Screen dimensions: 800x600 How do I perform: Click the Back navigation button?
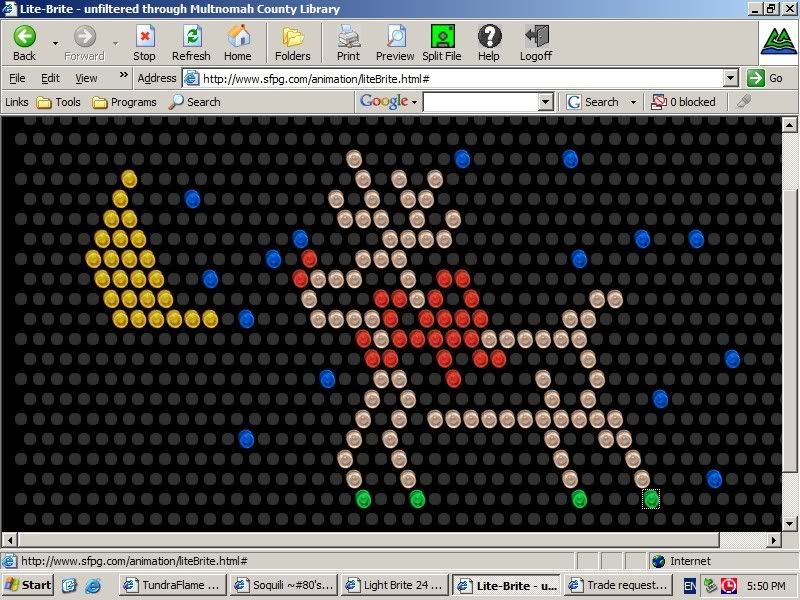tap(24, 43)
